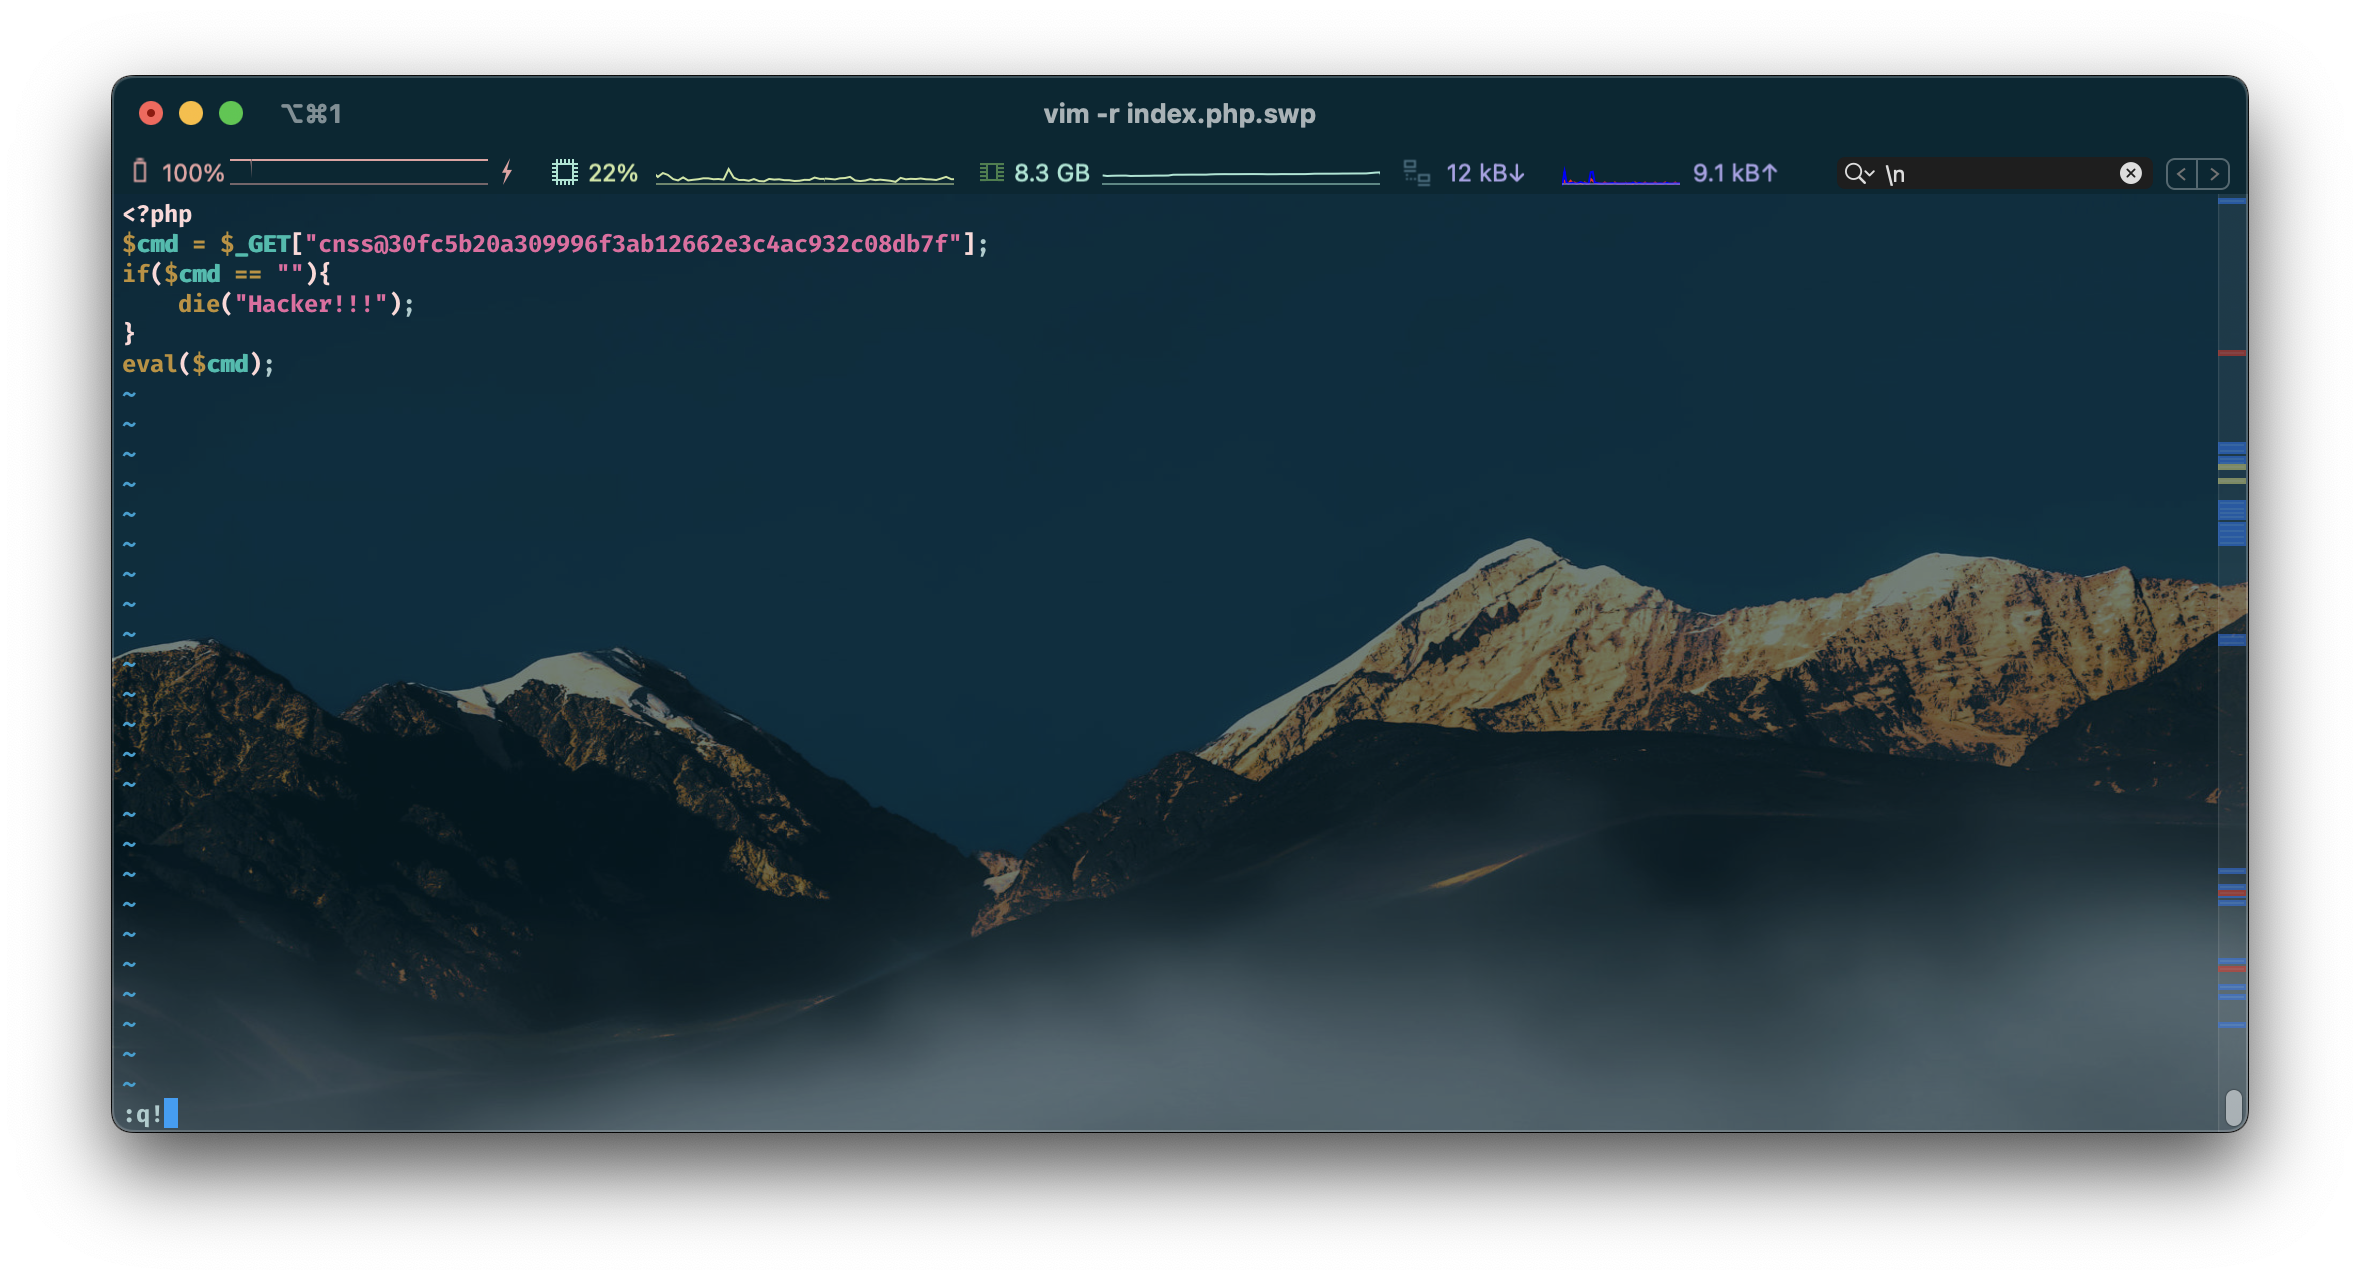The width and height of the screenshot is (2360, 1280).
Task: Click the battery icon in status bar
Action: point(140,172)
